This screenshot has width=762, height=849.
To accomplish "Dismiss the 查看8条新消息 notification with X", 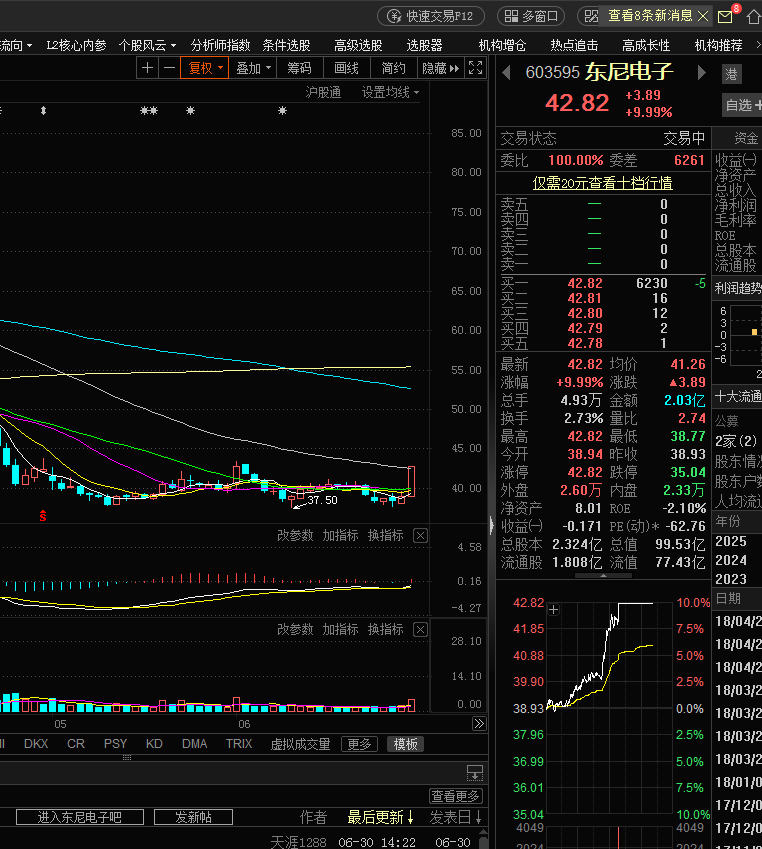I will click(x=703, y=16).
